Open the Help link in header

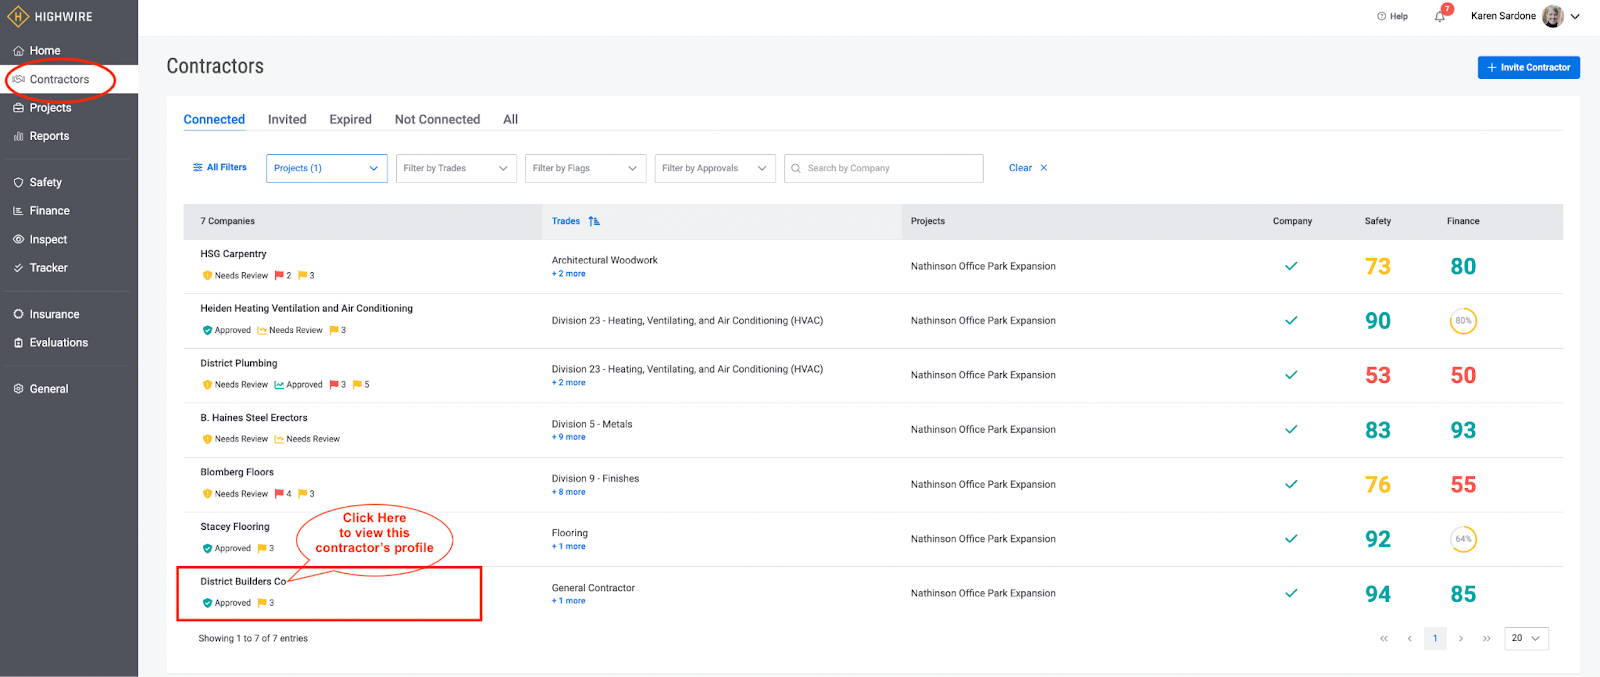pos(1392,16)
